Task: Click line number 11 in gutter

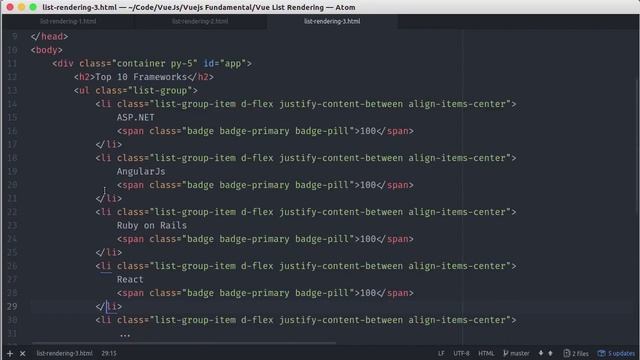Action: coord(12,64)
